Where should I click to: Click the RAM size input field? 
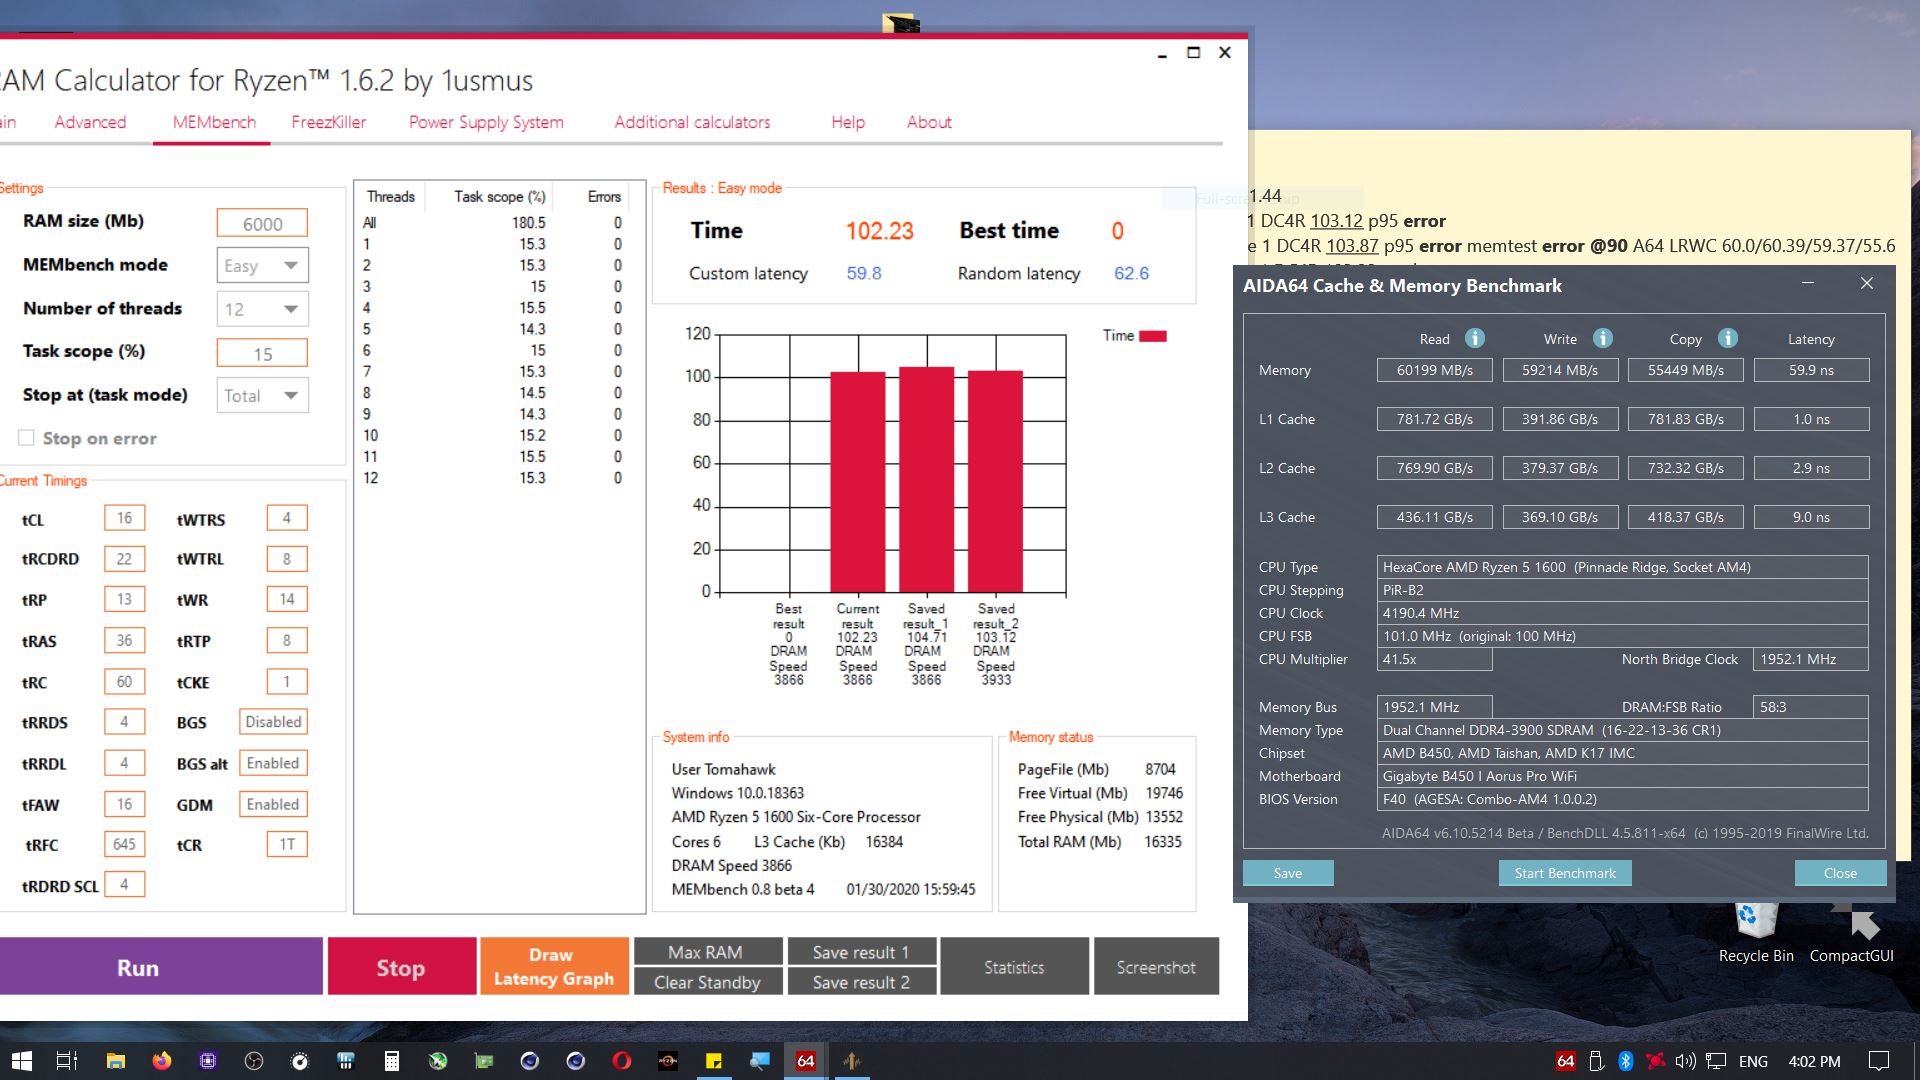(x=262, y=224)
